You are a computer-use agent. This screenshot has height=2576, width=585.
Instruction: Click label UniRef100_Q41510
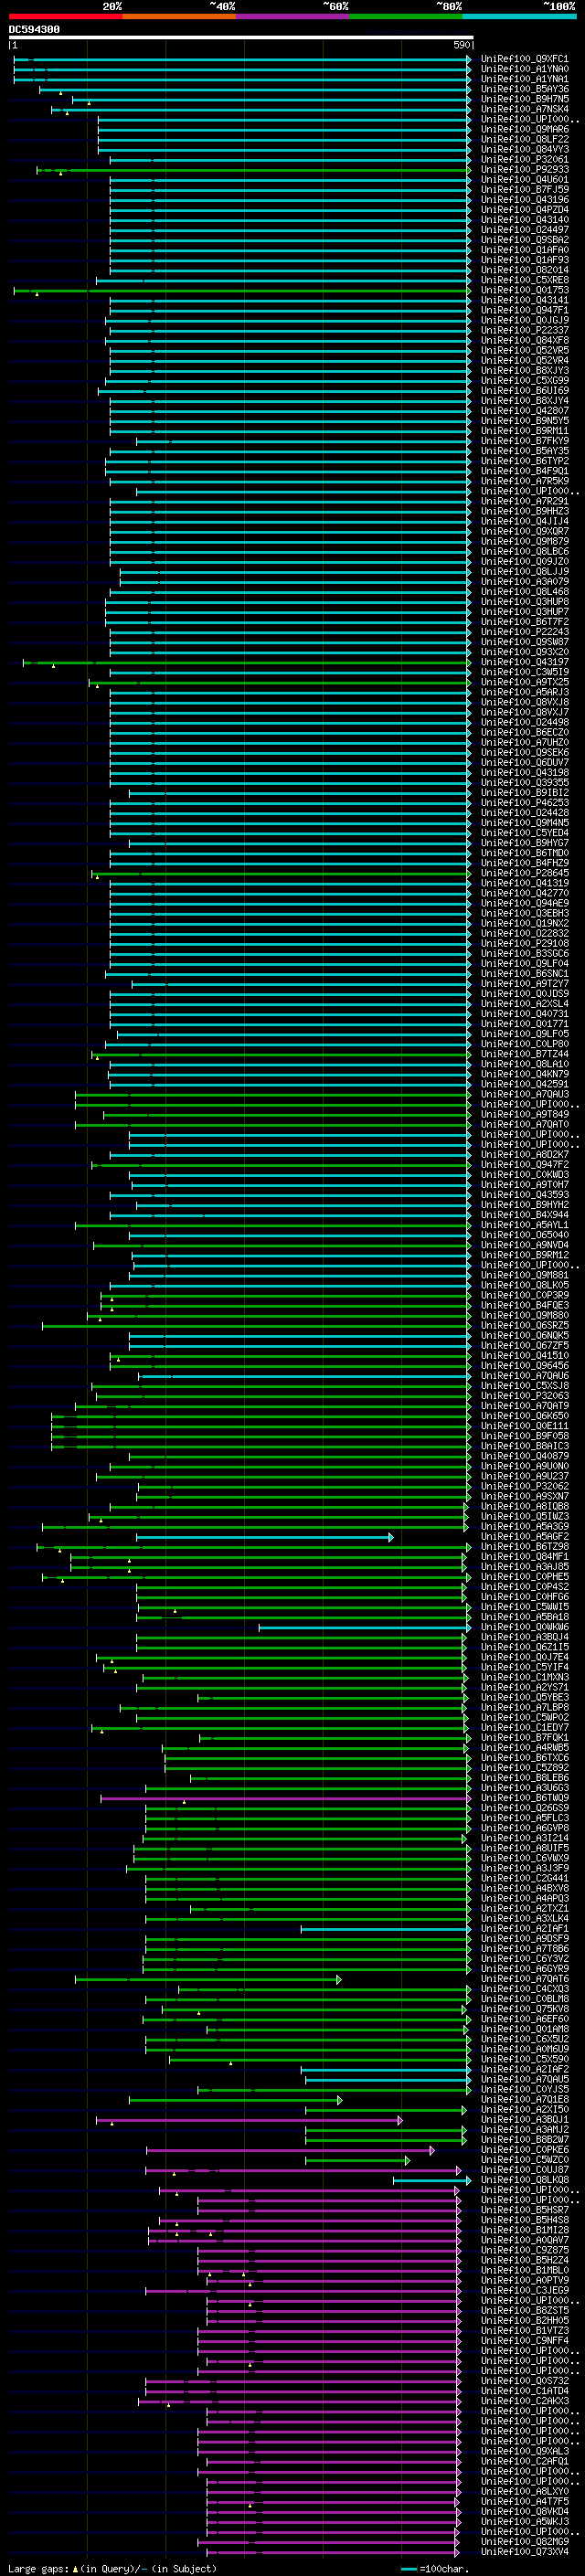525,1355
